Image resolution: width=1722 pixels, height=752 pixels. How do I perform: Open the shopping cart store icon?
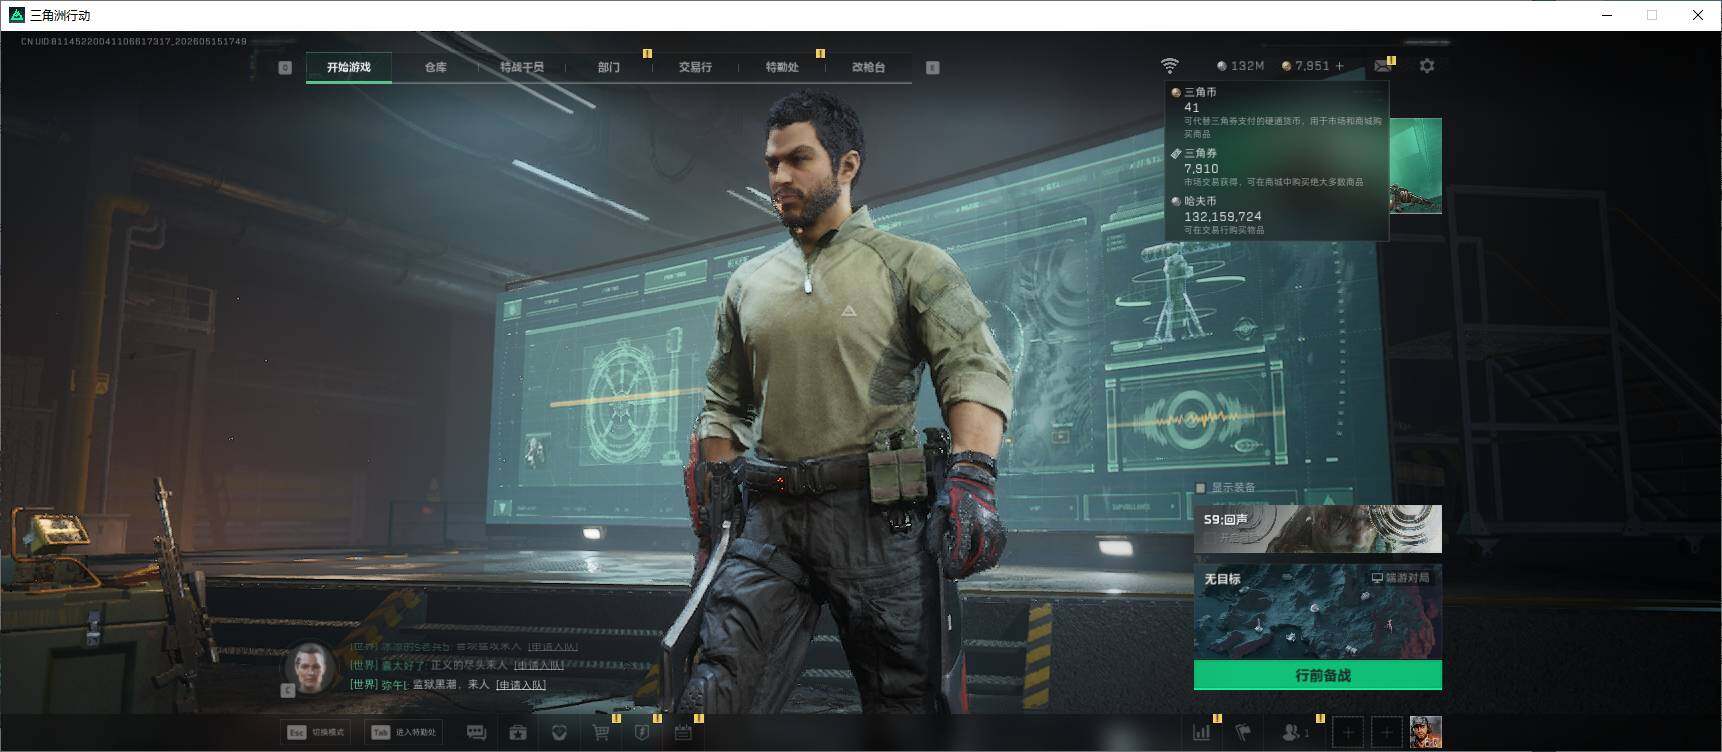[x=601, y=733]
